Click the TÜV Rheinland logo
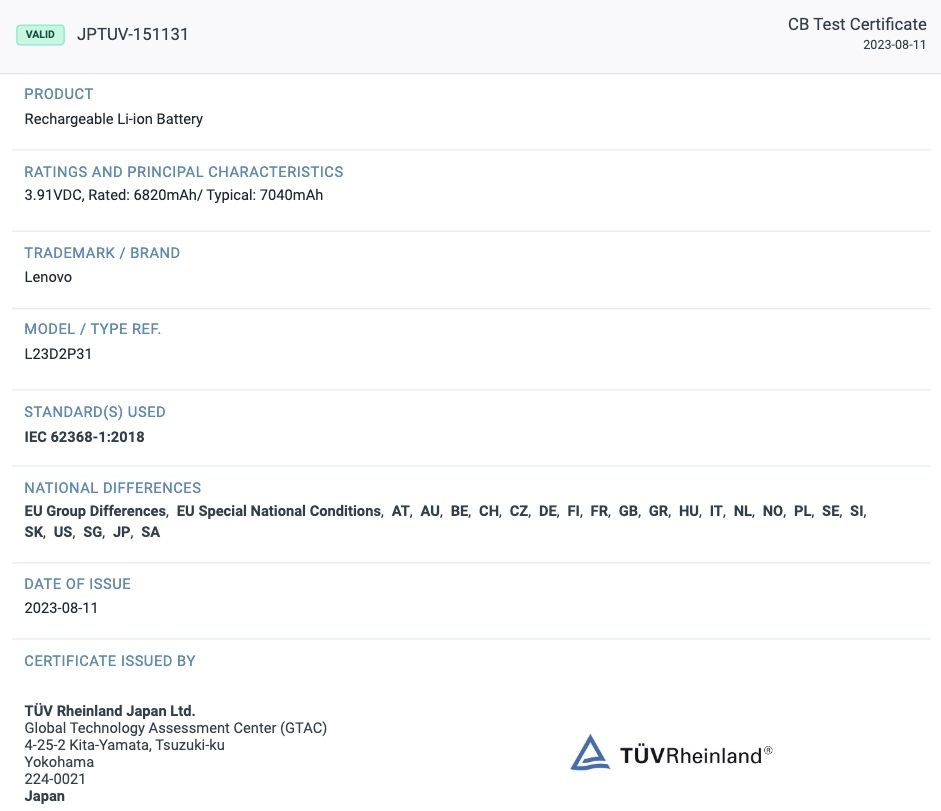 pyautogui.click(x=671, y=753)
